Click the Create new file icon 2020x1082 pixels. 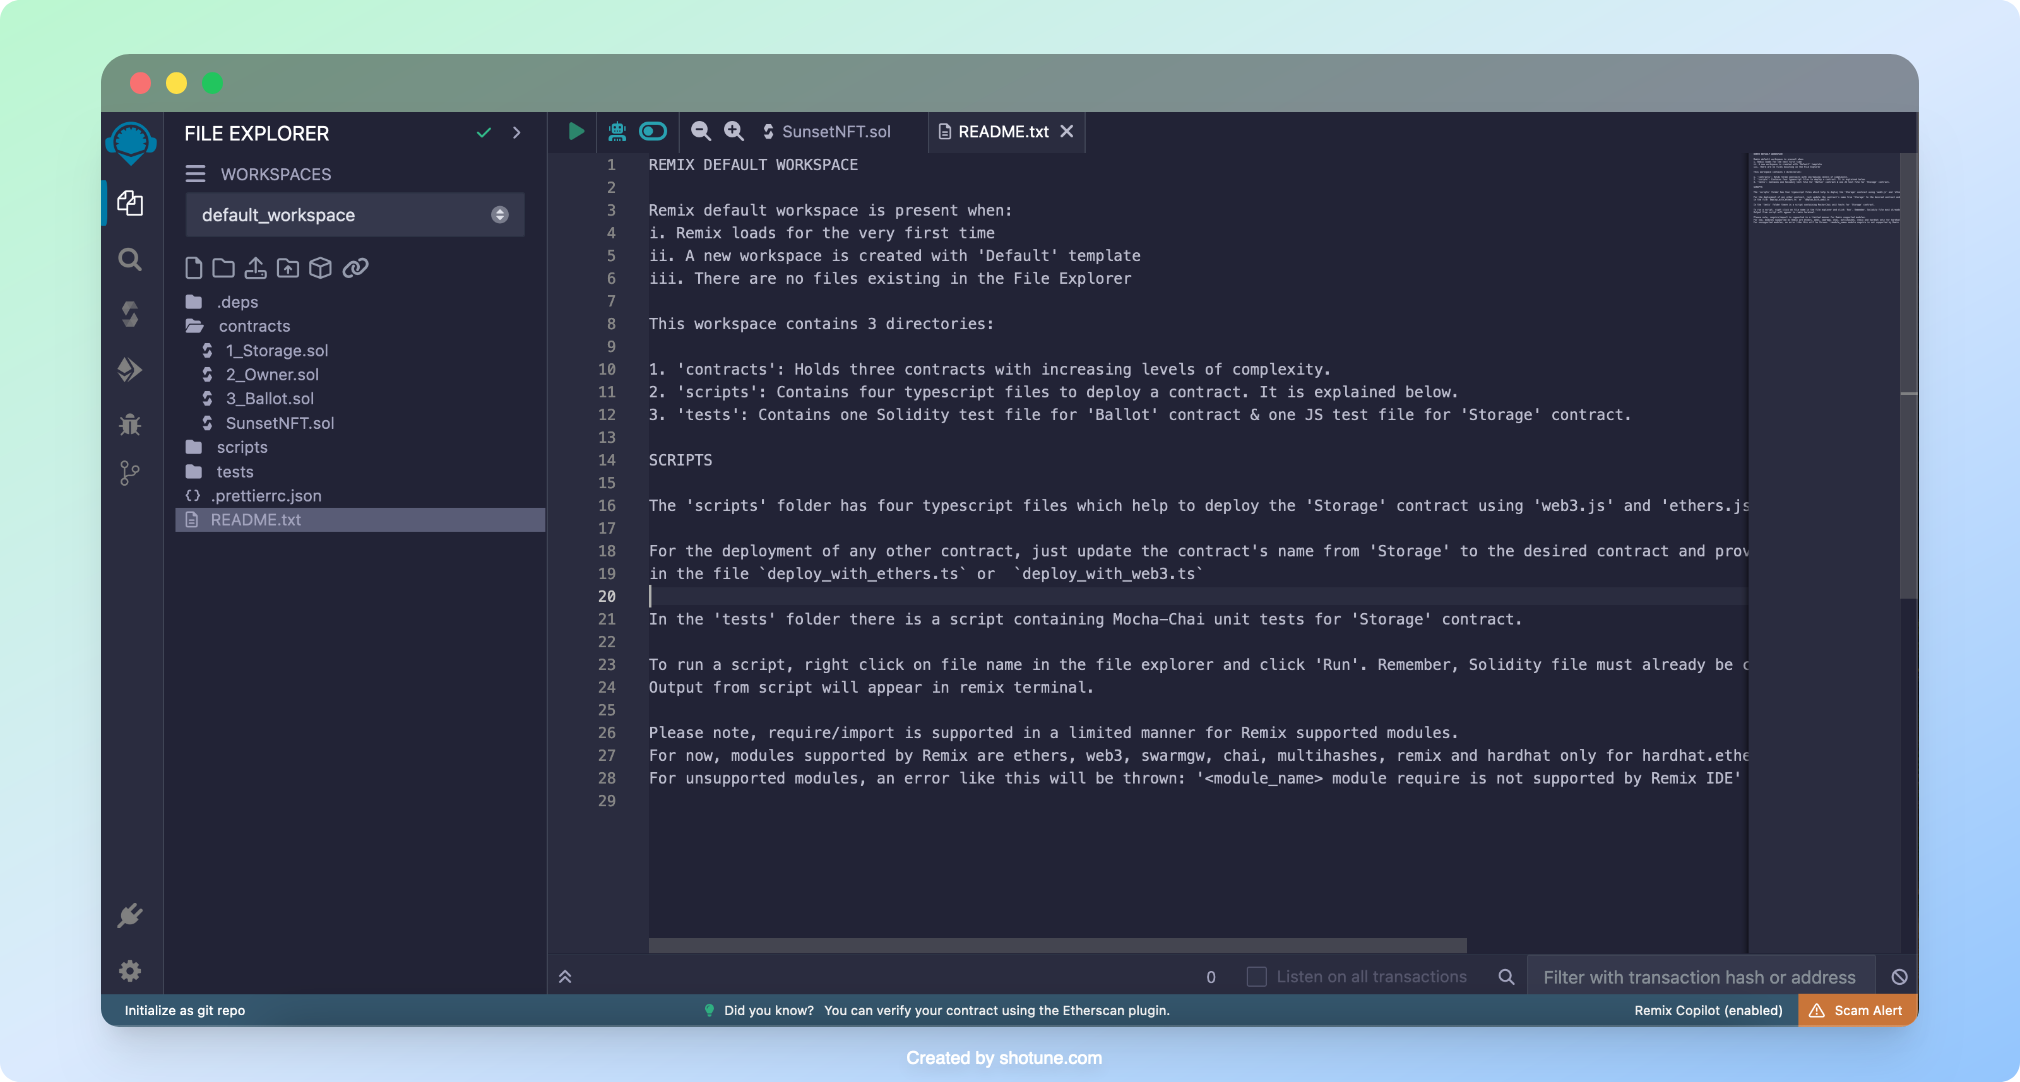tap(194, 268)
